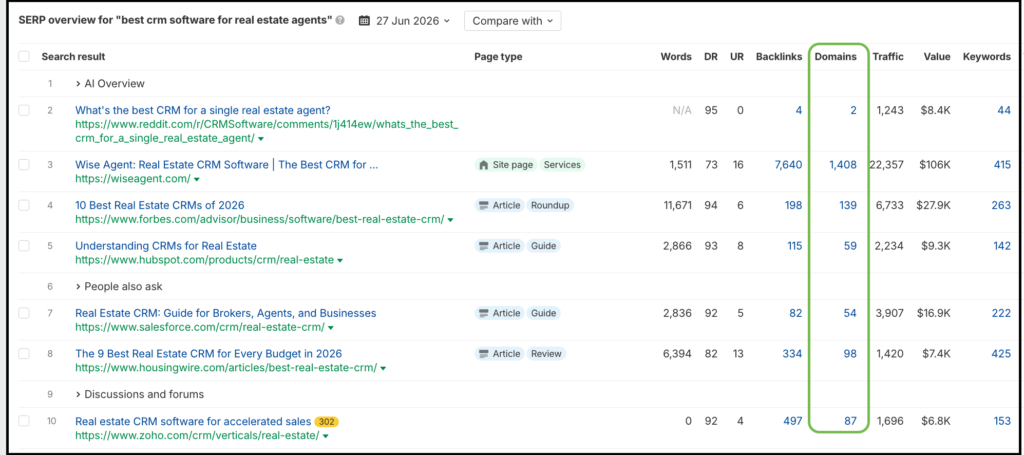Image resolution: width=1024 pixels, height=455 pixels.
Task: Open the dropdown arrow after the HousingWire URL
Action: pos(383,368)
